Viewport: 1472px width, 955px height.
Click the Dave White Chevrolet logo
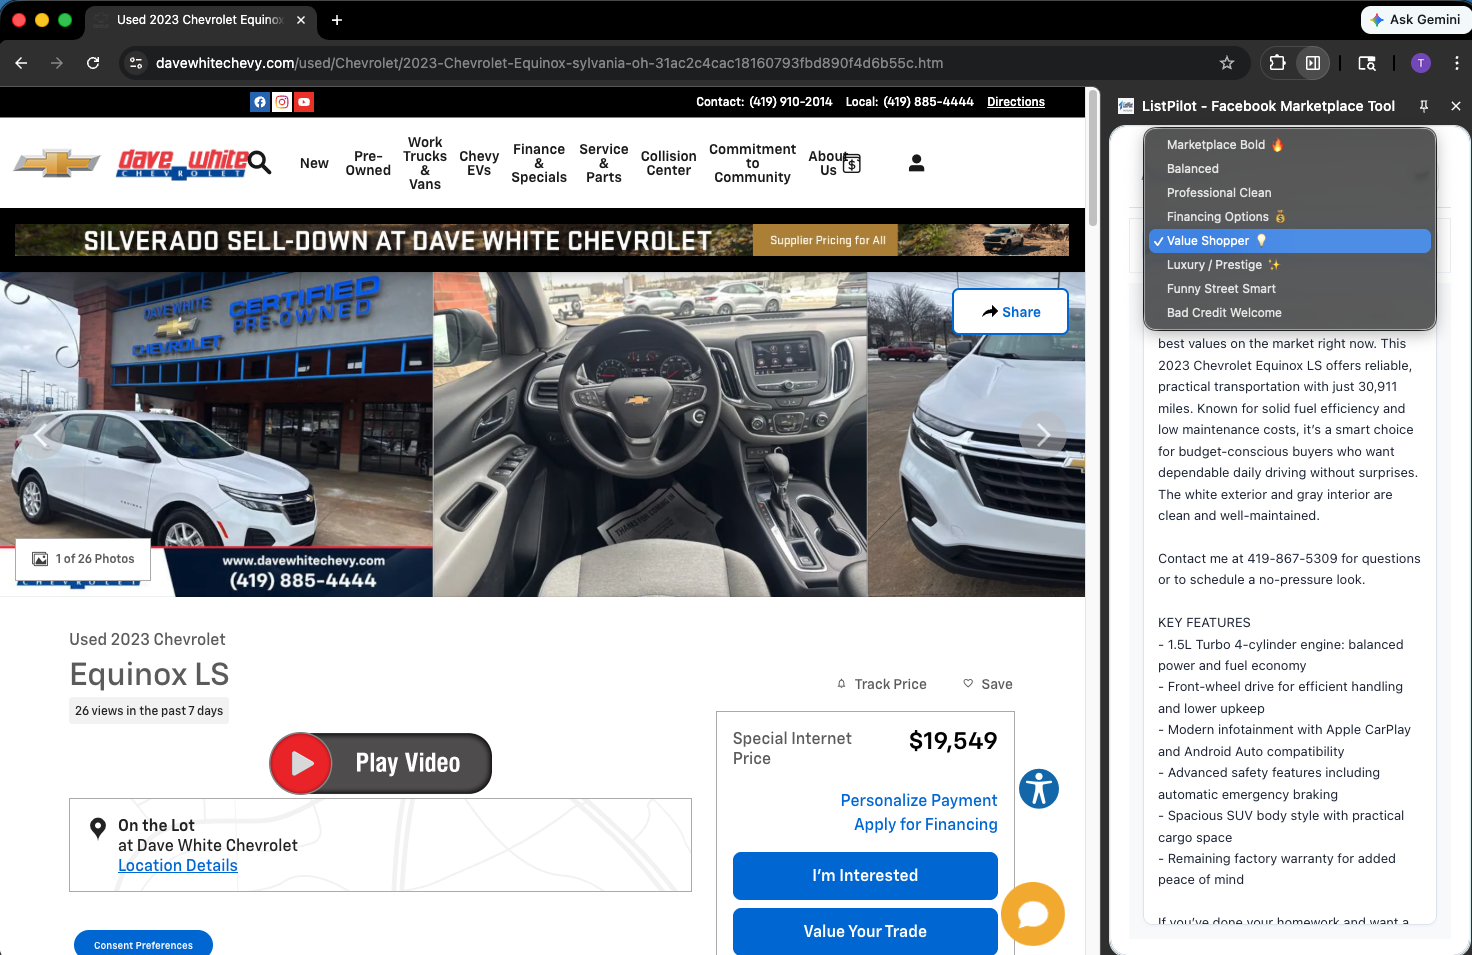coord(183,163)
